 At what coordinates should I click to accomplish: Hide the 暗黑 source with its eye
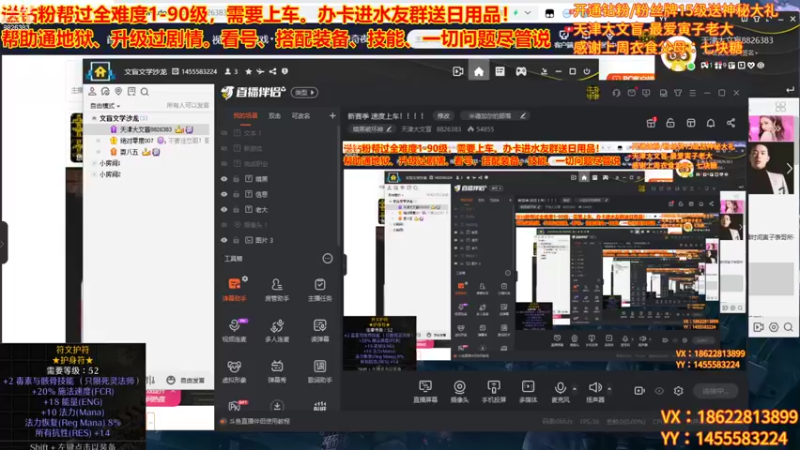click(x=224, y=179)
